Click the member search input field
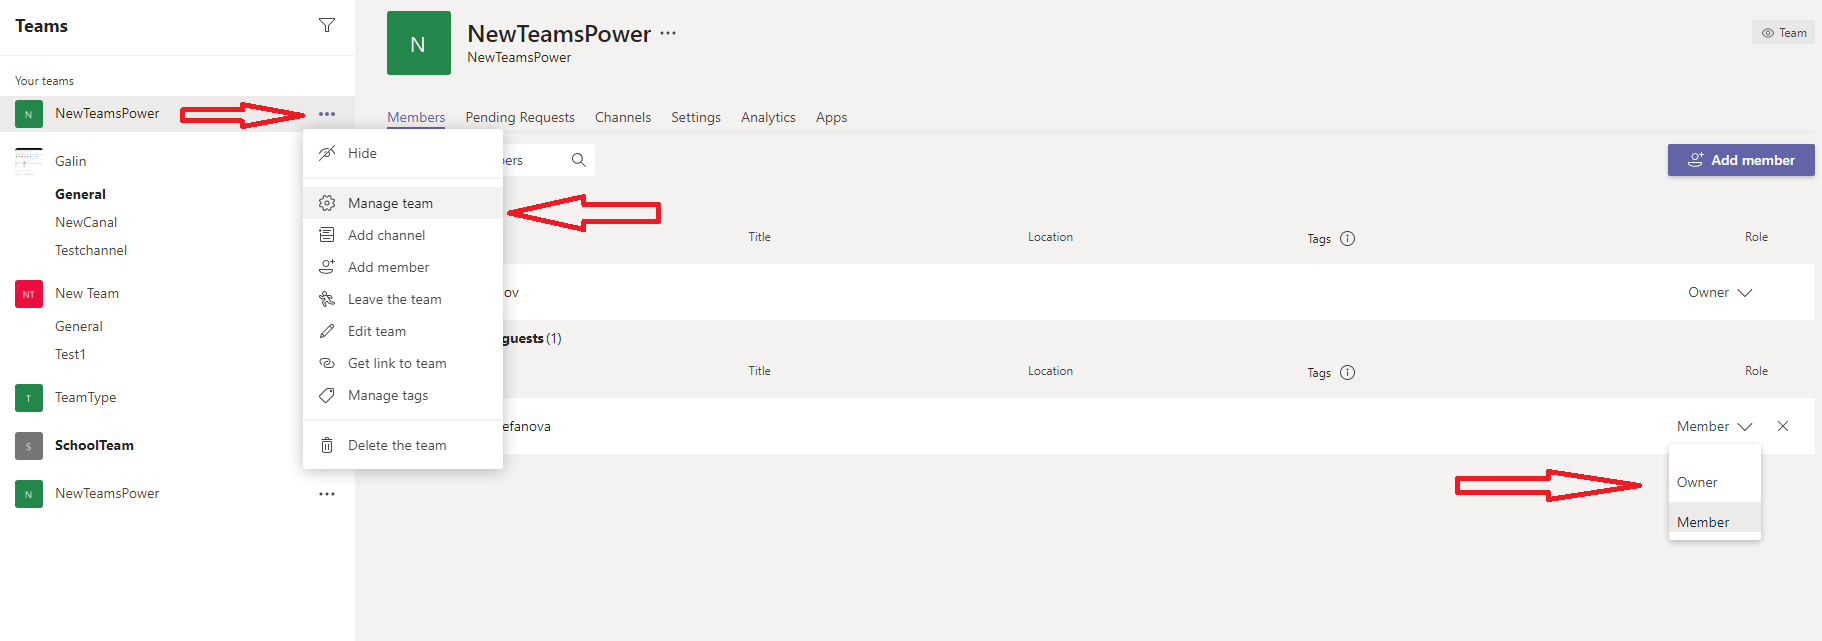Viewport: 1822px width, 641px height. 548,160
